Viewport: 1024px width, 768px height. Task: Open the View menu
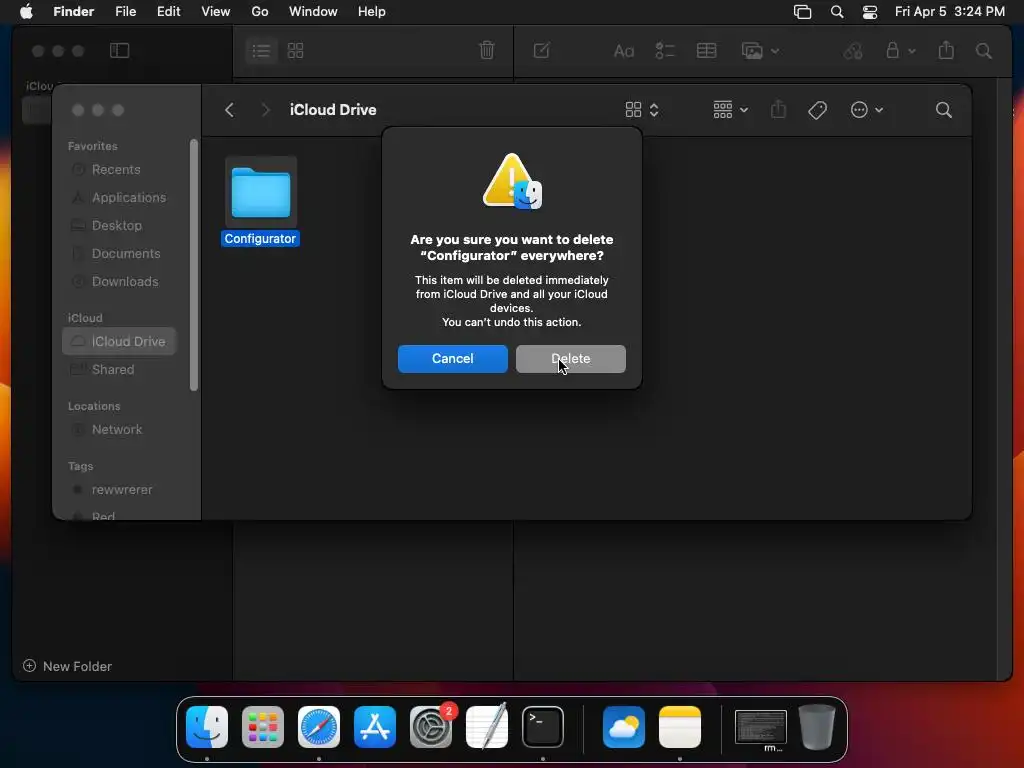pos(216,12)
